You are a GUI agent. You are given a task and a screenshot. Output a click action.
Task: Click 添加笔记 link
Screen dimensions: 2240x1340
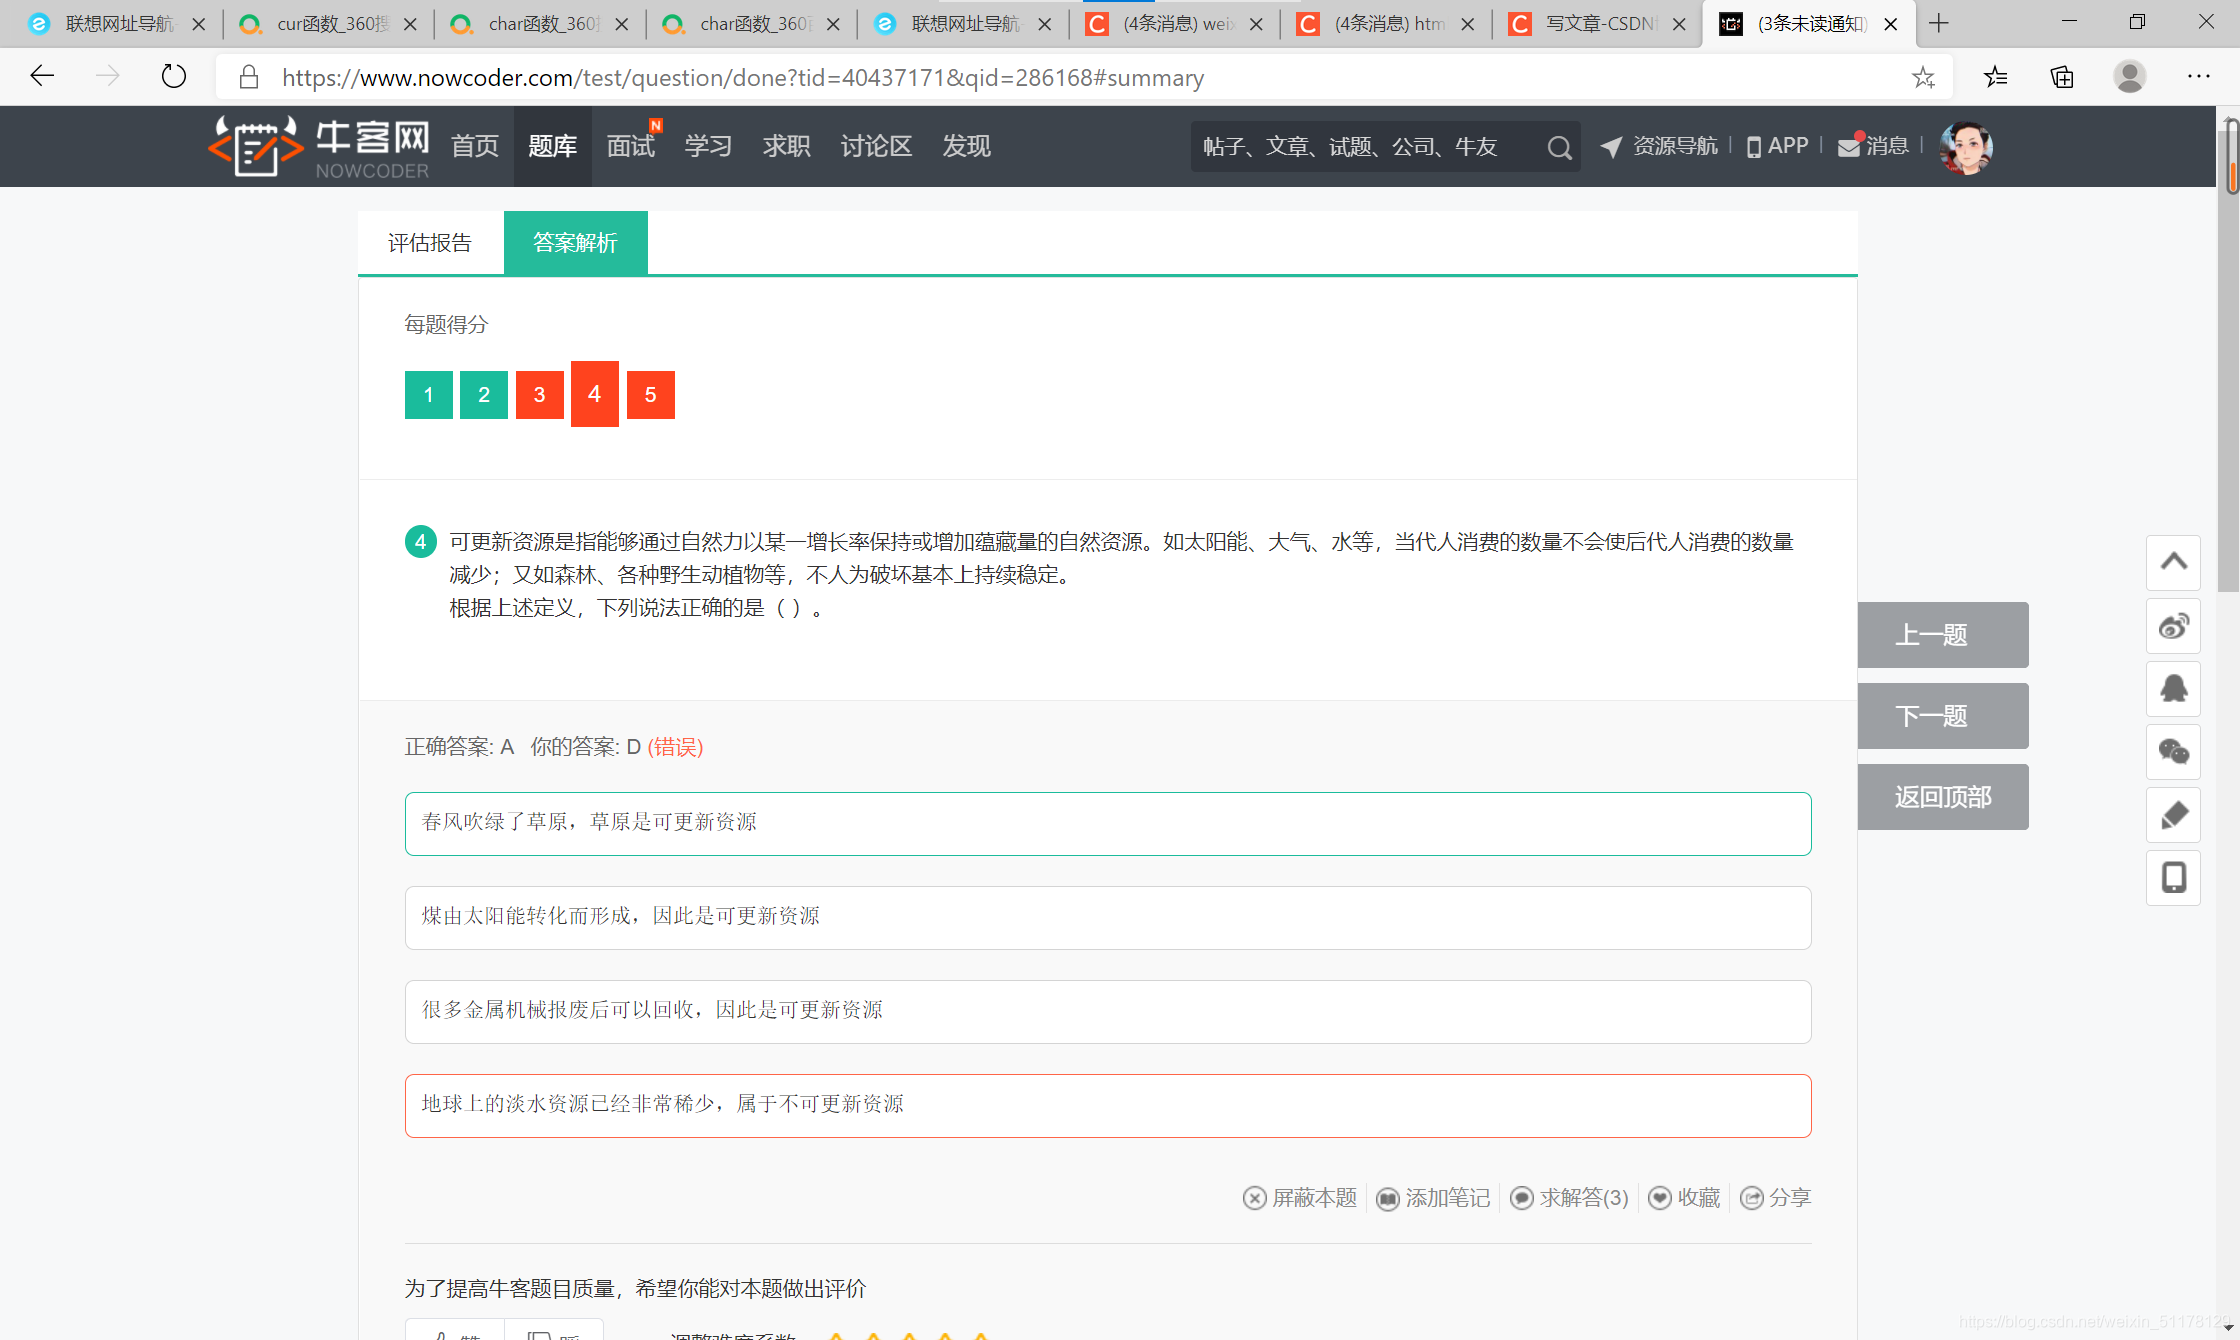click(x=1434, y=1198)
